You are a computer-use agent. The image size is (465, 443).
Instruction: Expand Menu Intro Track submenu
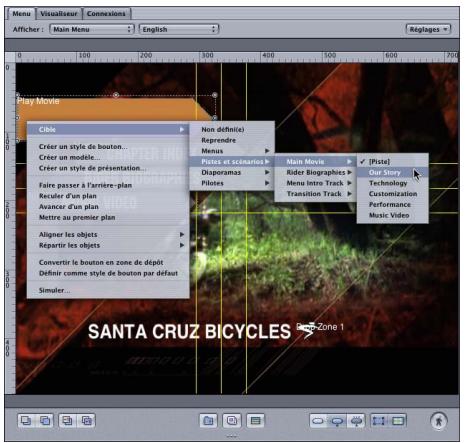pos(315,183)
